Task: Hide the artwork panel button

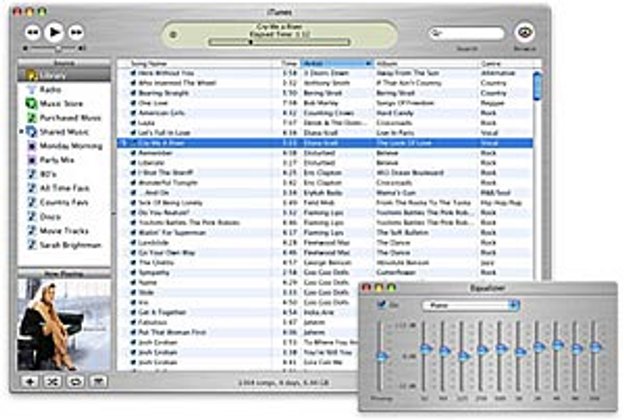Action: [98, 382]
